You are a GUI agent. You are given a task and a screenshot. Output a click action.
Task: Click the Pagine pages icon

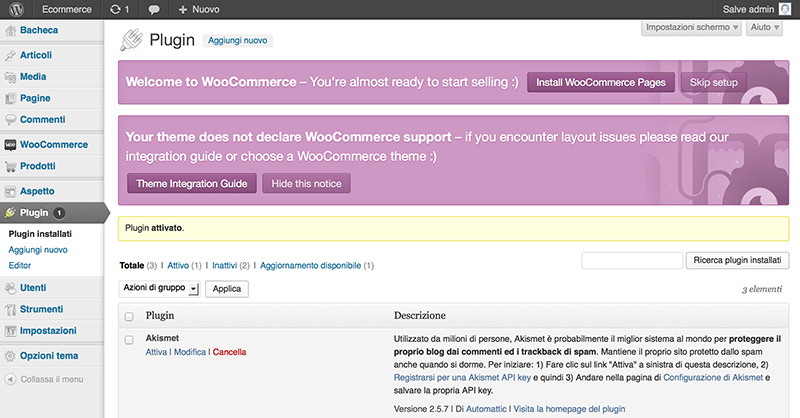click(x=10, y=99)
